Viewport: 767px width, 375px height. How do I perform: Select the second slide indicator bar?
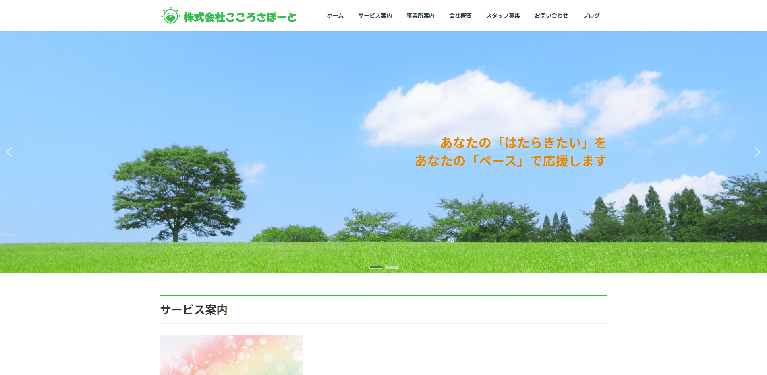(x=391, y=267)
